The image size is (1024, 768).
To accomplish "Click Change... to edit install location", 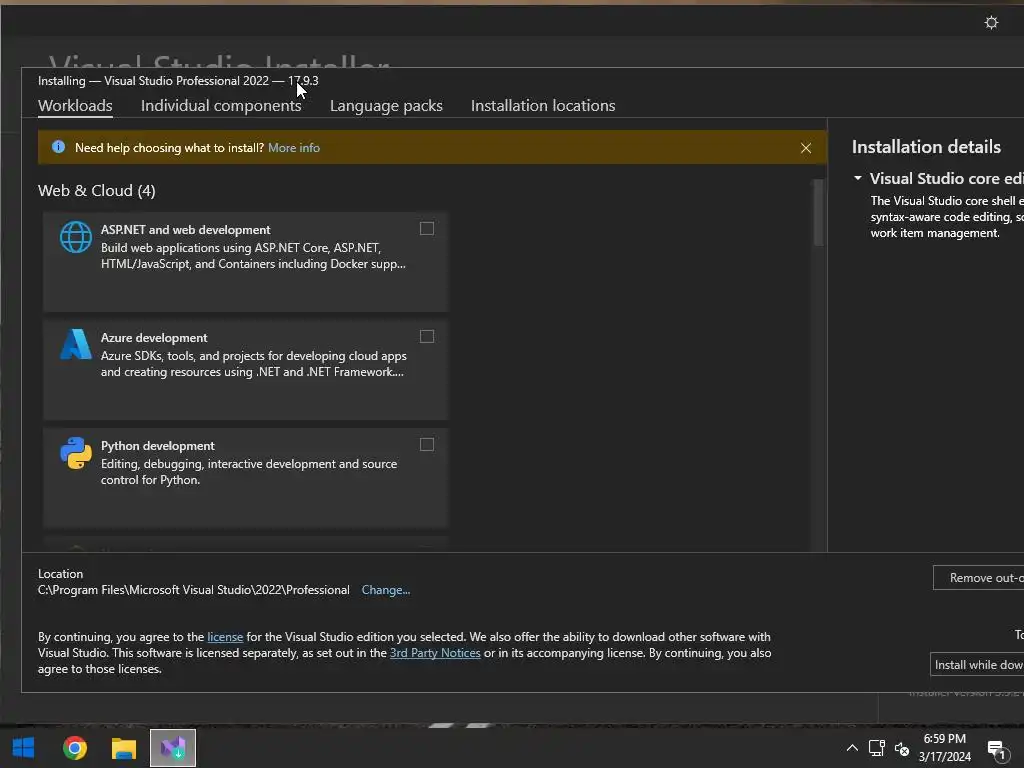I will (x=386, y=590).
